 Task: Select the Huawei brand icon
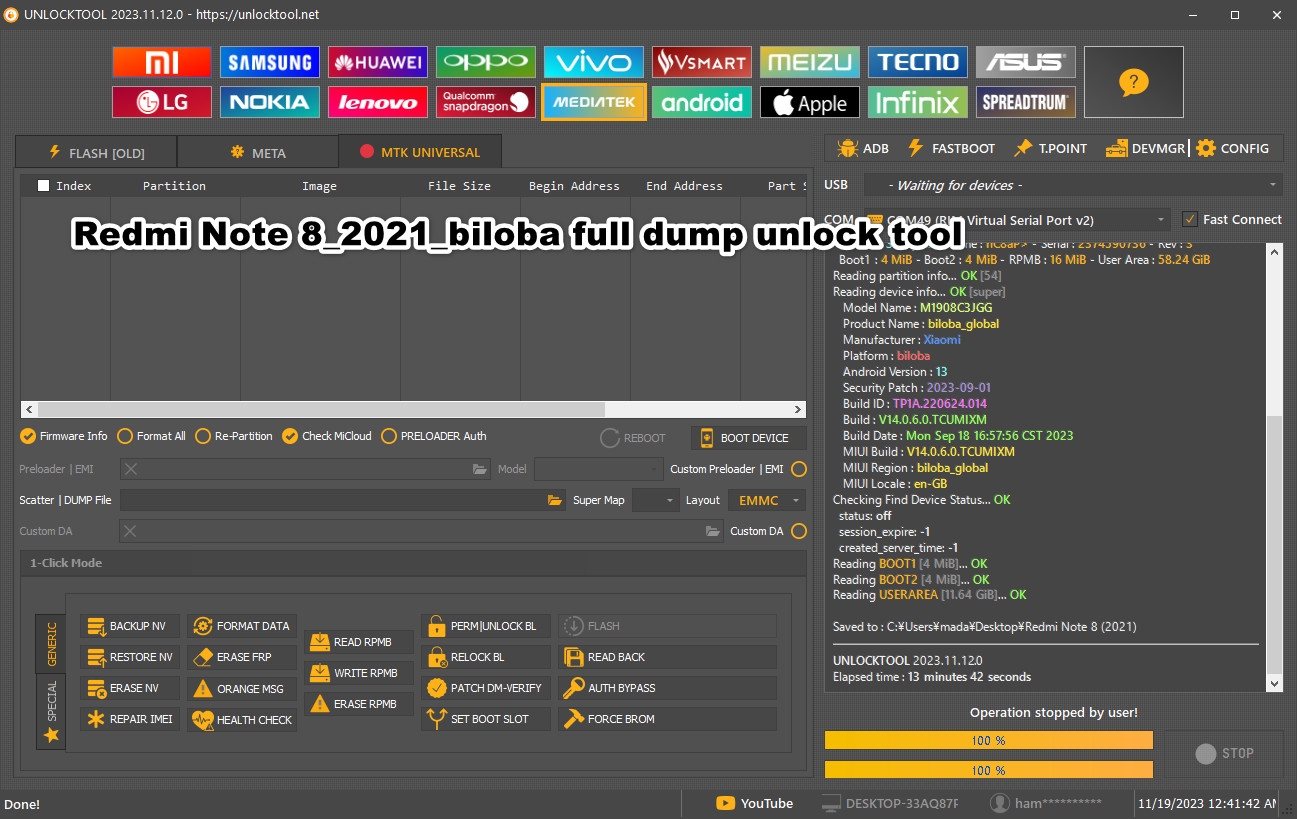[378, 62]
